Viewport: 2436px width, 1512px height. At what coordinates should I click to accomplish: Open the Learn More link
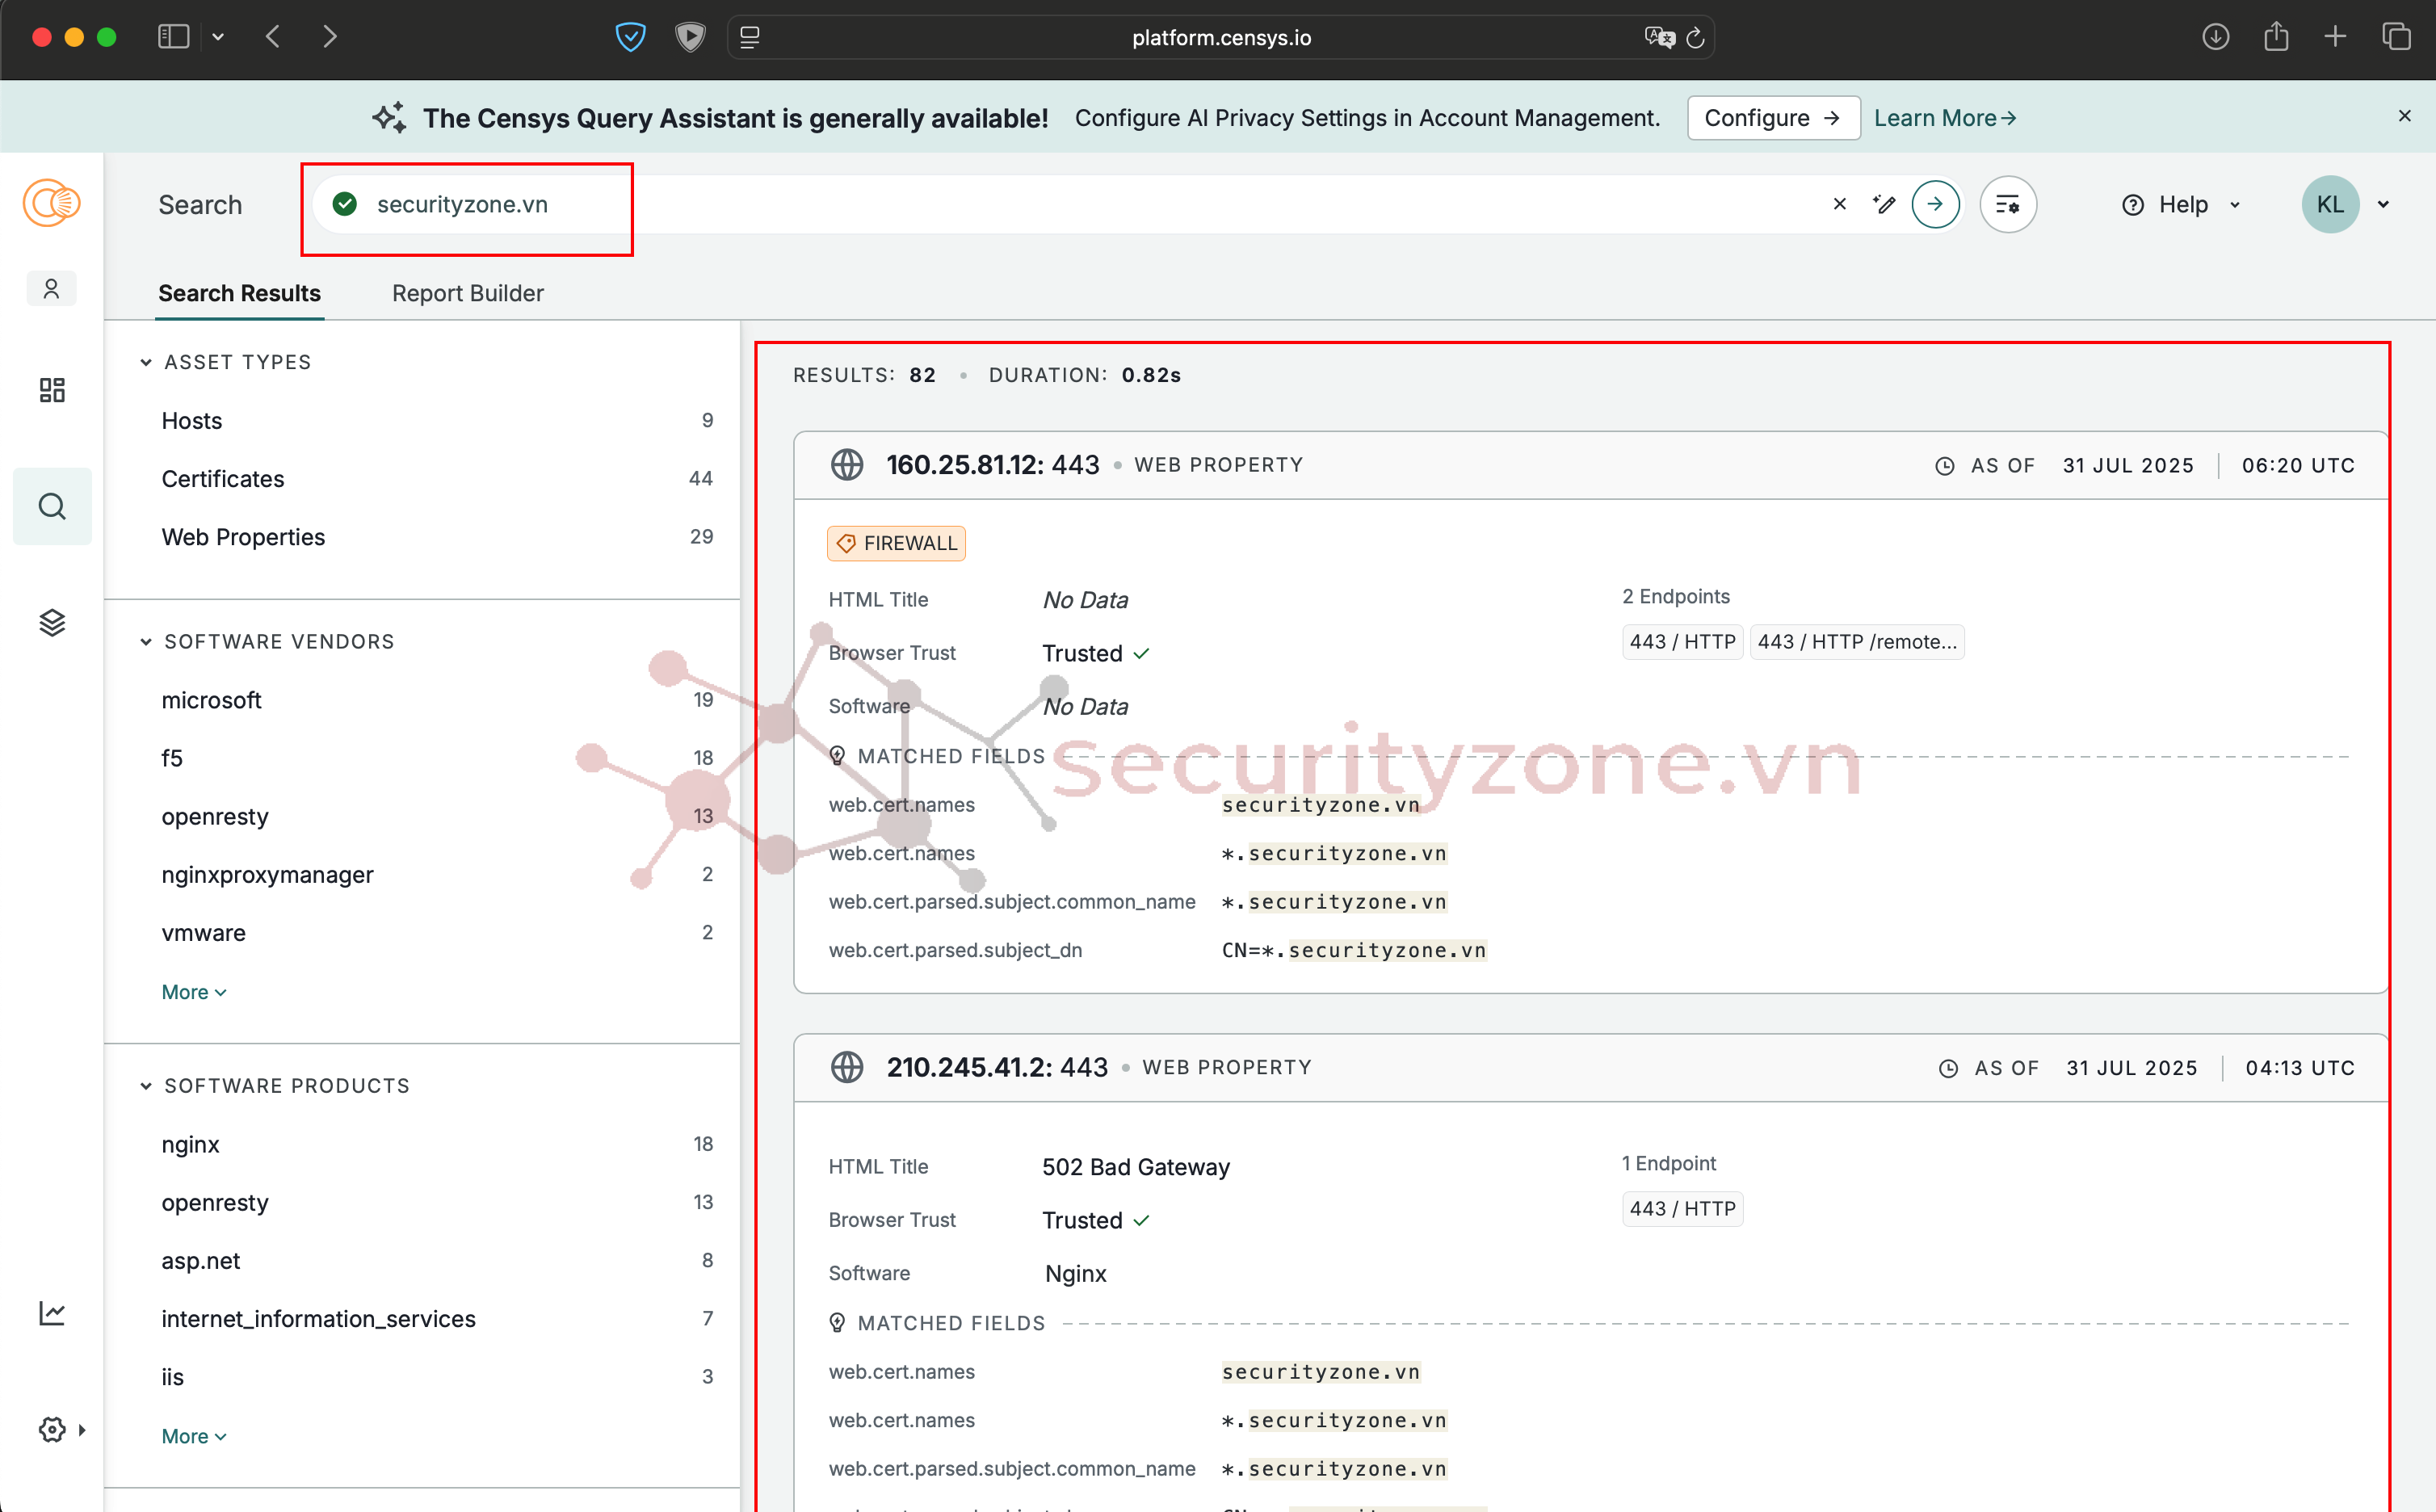[1944, 118]
